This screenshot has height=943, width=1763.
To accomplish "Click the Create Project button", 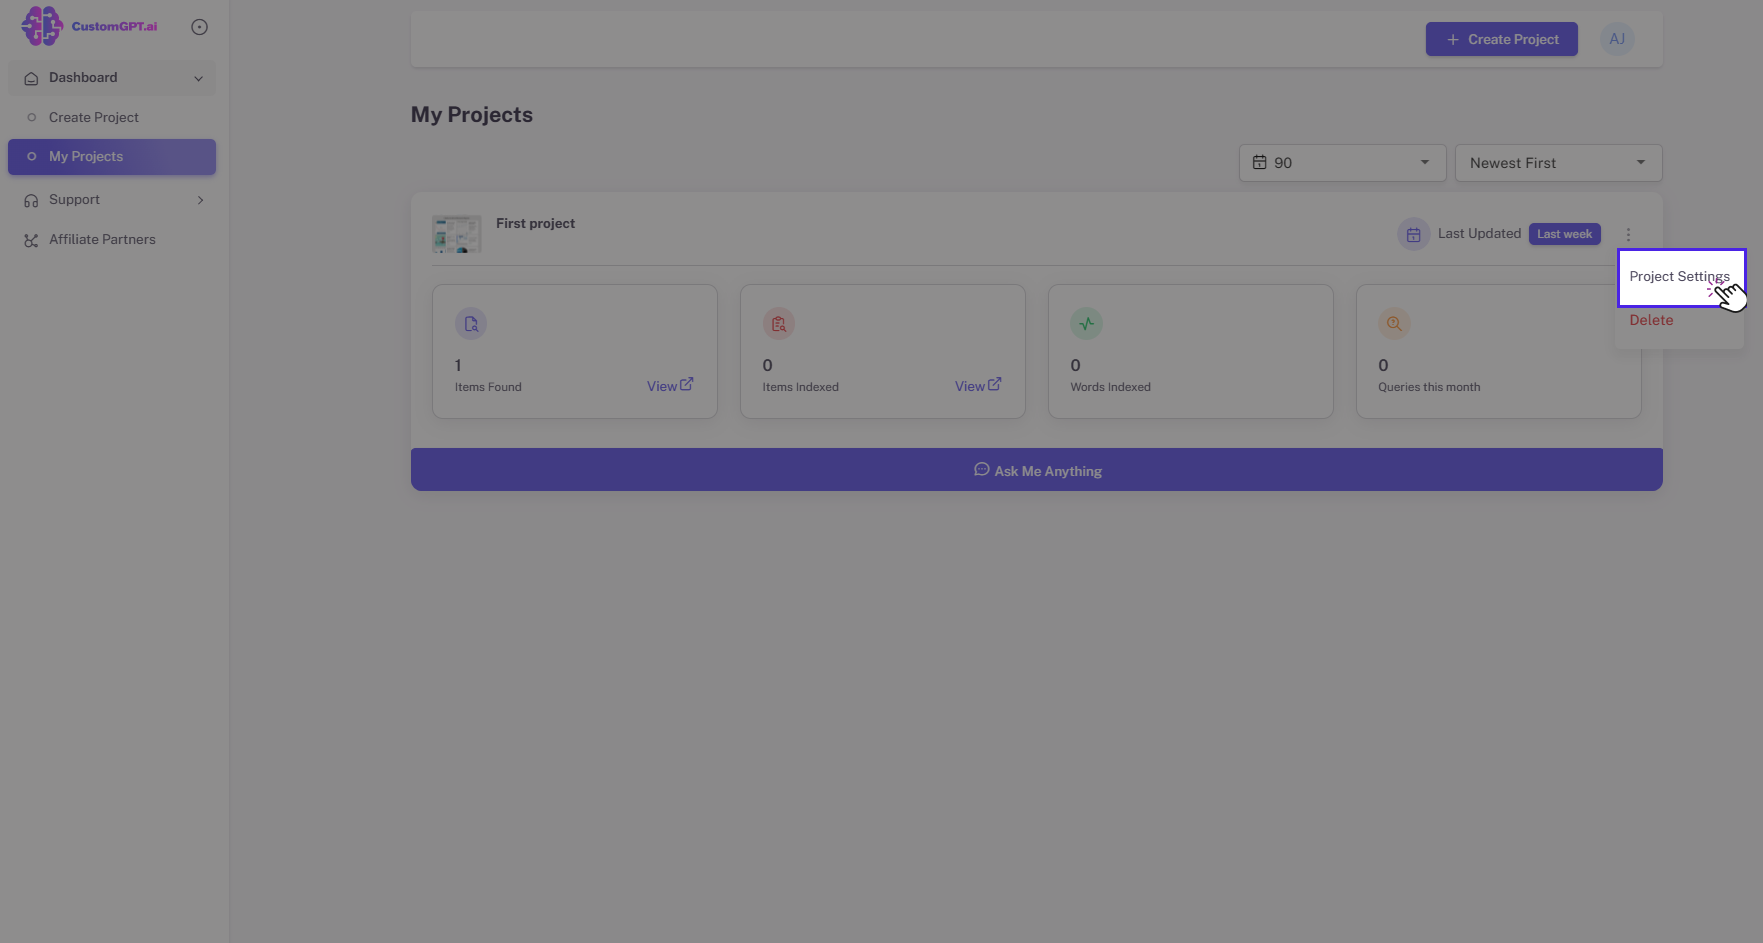I will [x=1501, y=39].
